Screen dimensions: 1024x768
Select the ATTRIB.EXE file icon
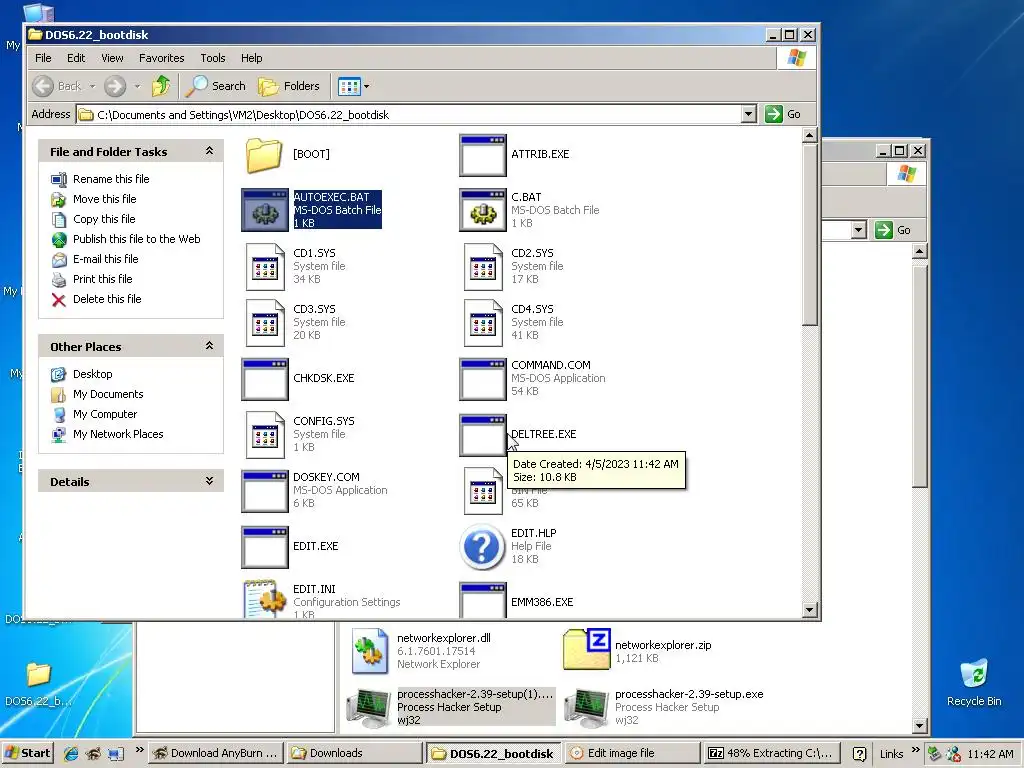[483, 155]
